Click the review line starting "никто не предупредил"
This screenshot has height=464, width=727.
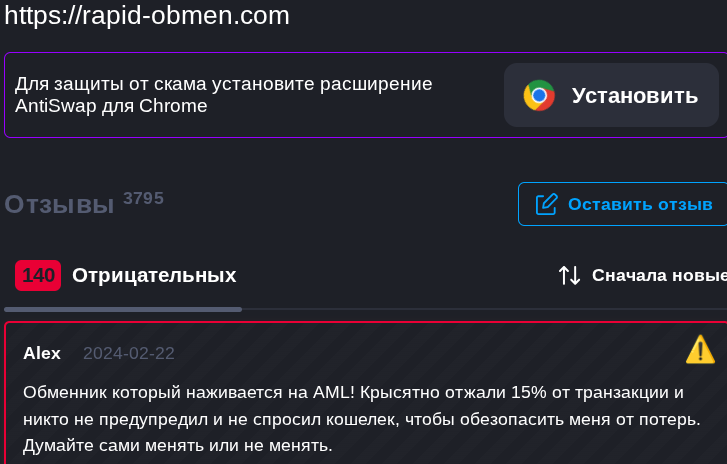(x=361, y=418)
